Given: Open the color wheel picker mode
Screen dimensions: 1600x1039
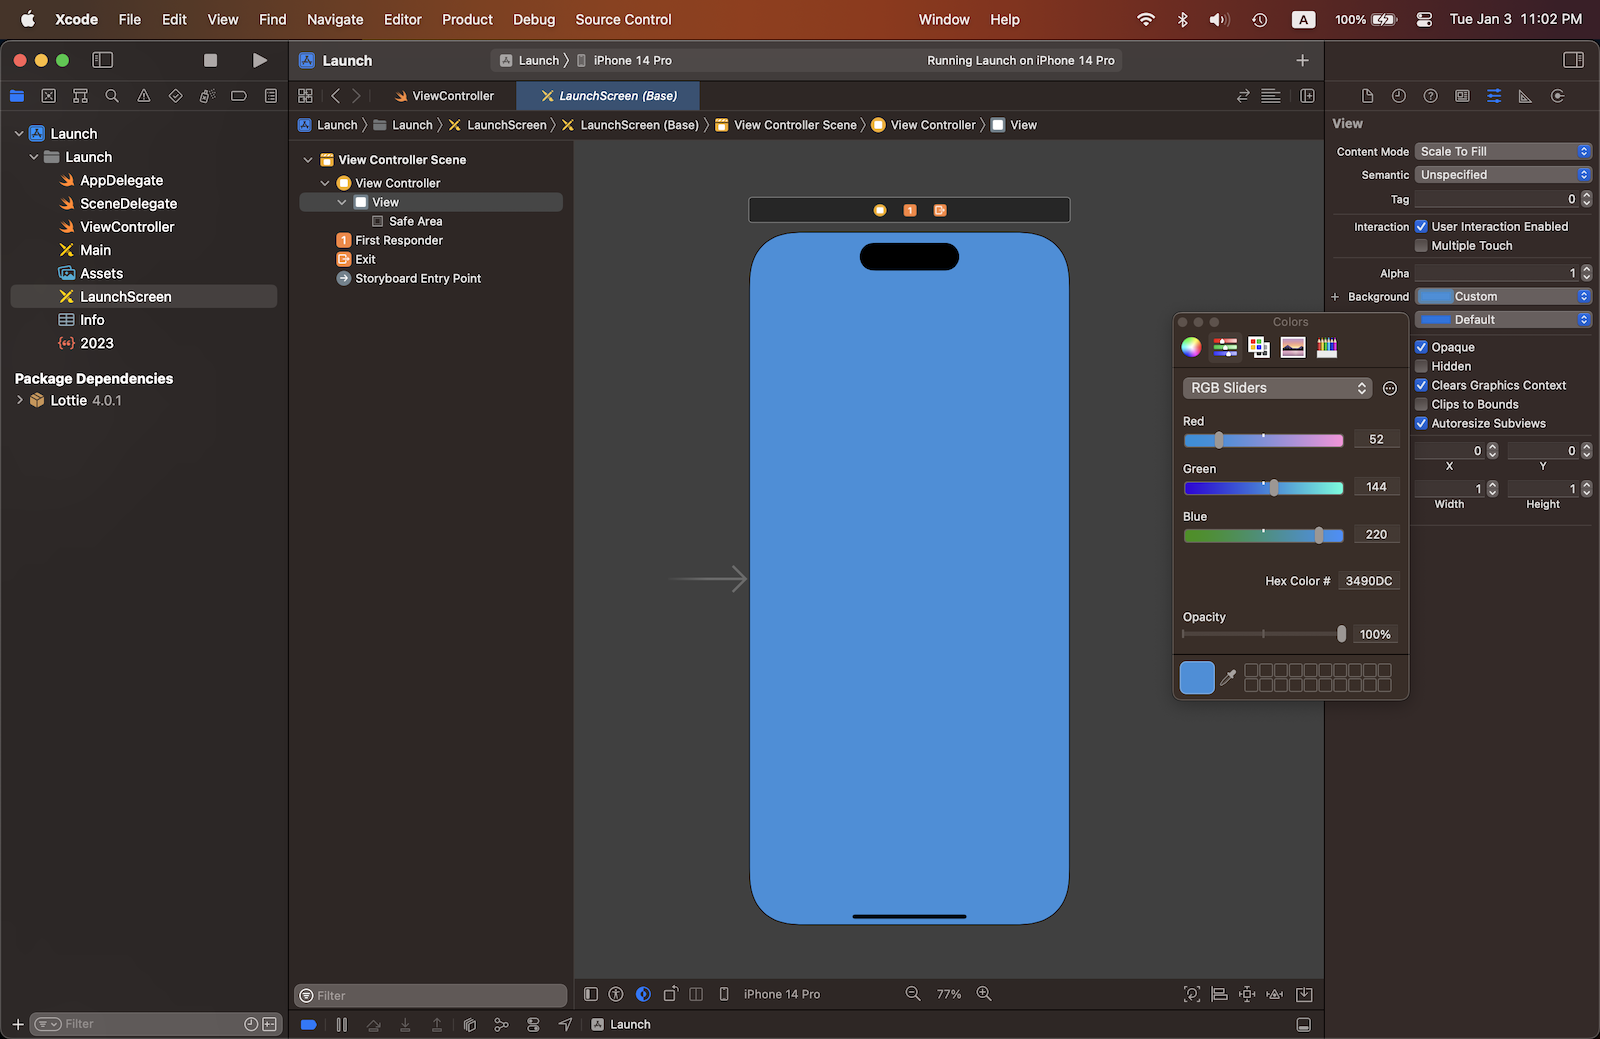Looking at the screenshot, I should click(1191, 347).
